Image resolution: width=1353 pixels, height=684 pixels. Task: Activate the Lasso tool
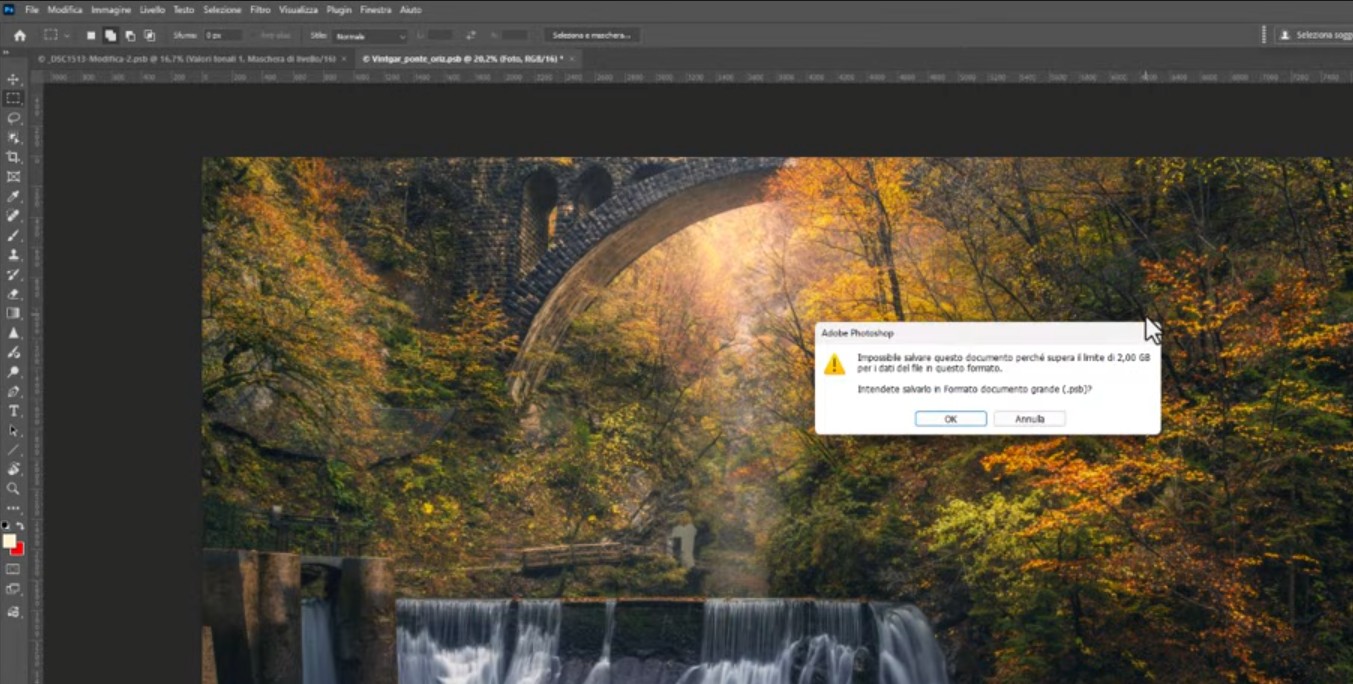point(13,115)
